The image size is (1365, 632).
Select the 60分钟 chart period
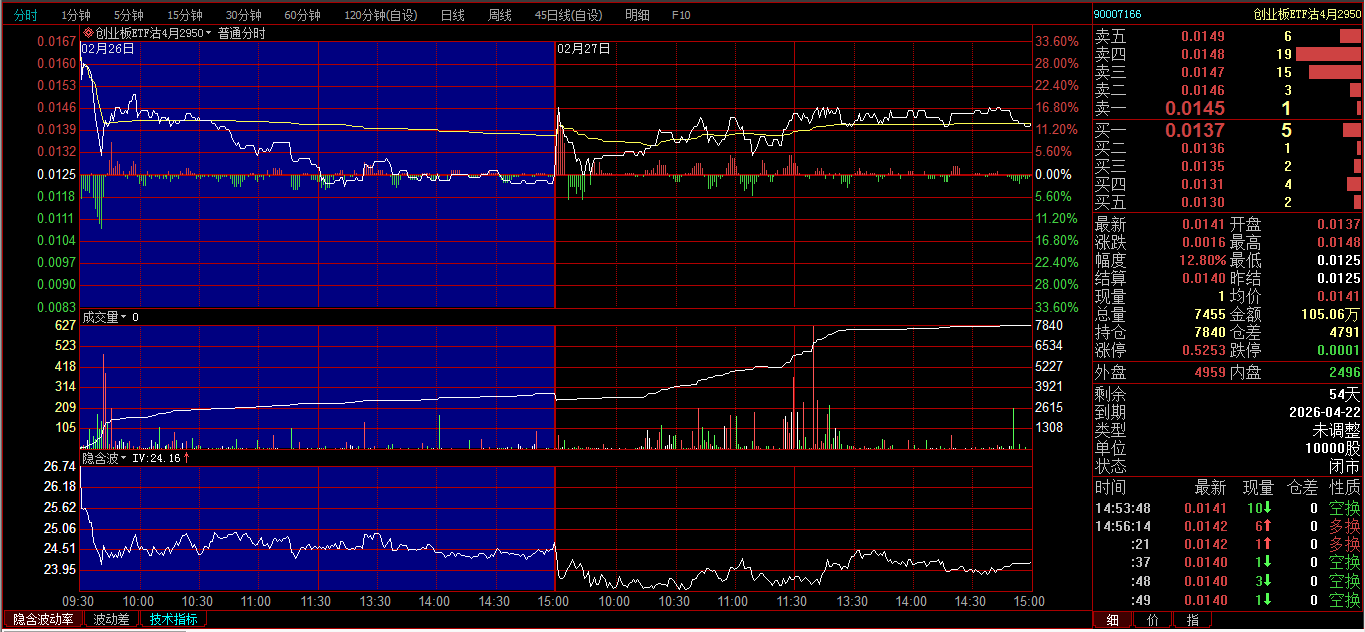point(302,15)
